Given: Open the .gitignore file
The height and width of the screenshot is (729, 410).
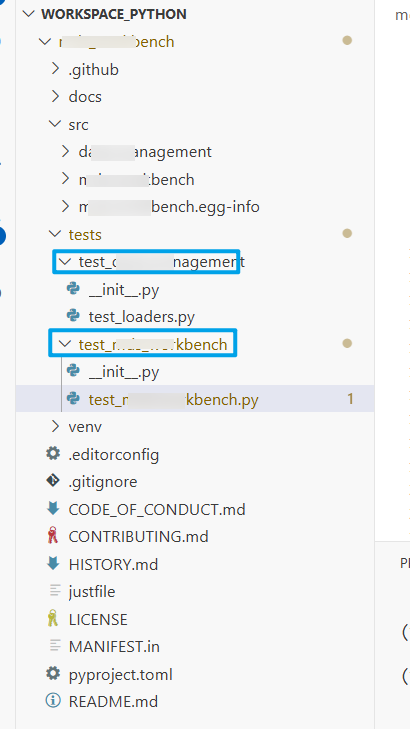Looking at the screenshot, I should point(103,482).
